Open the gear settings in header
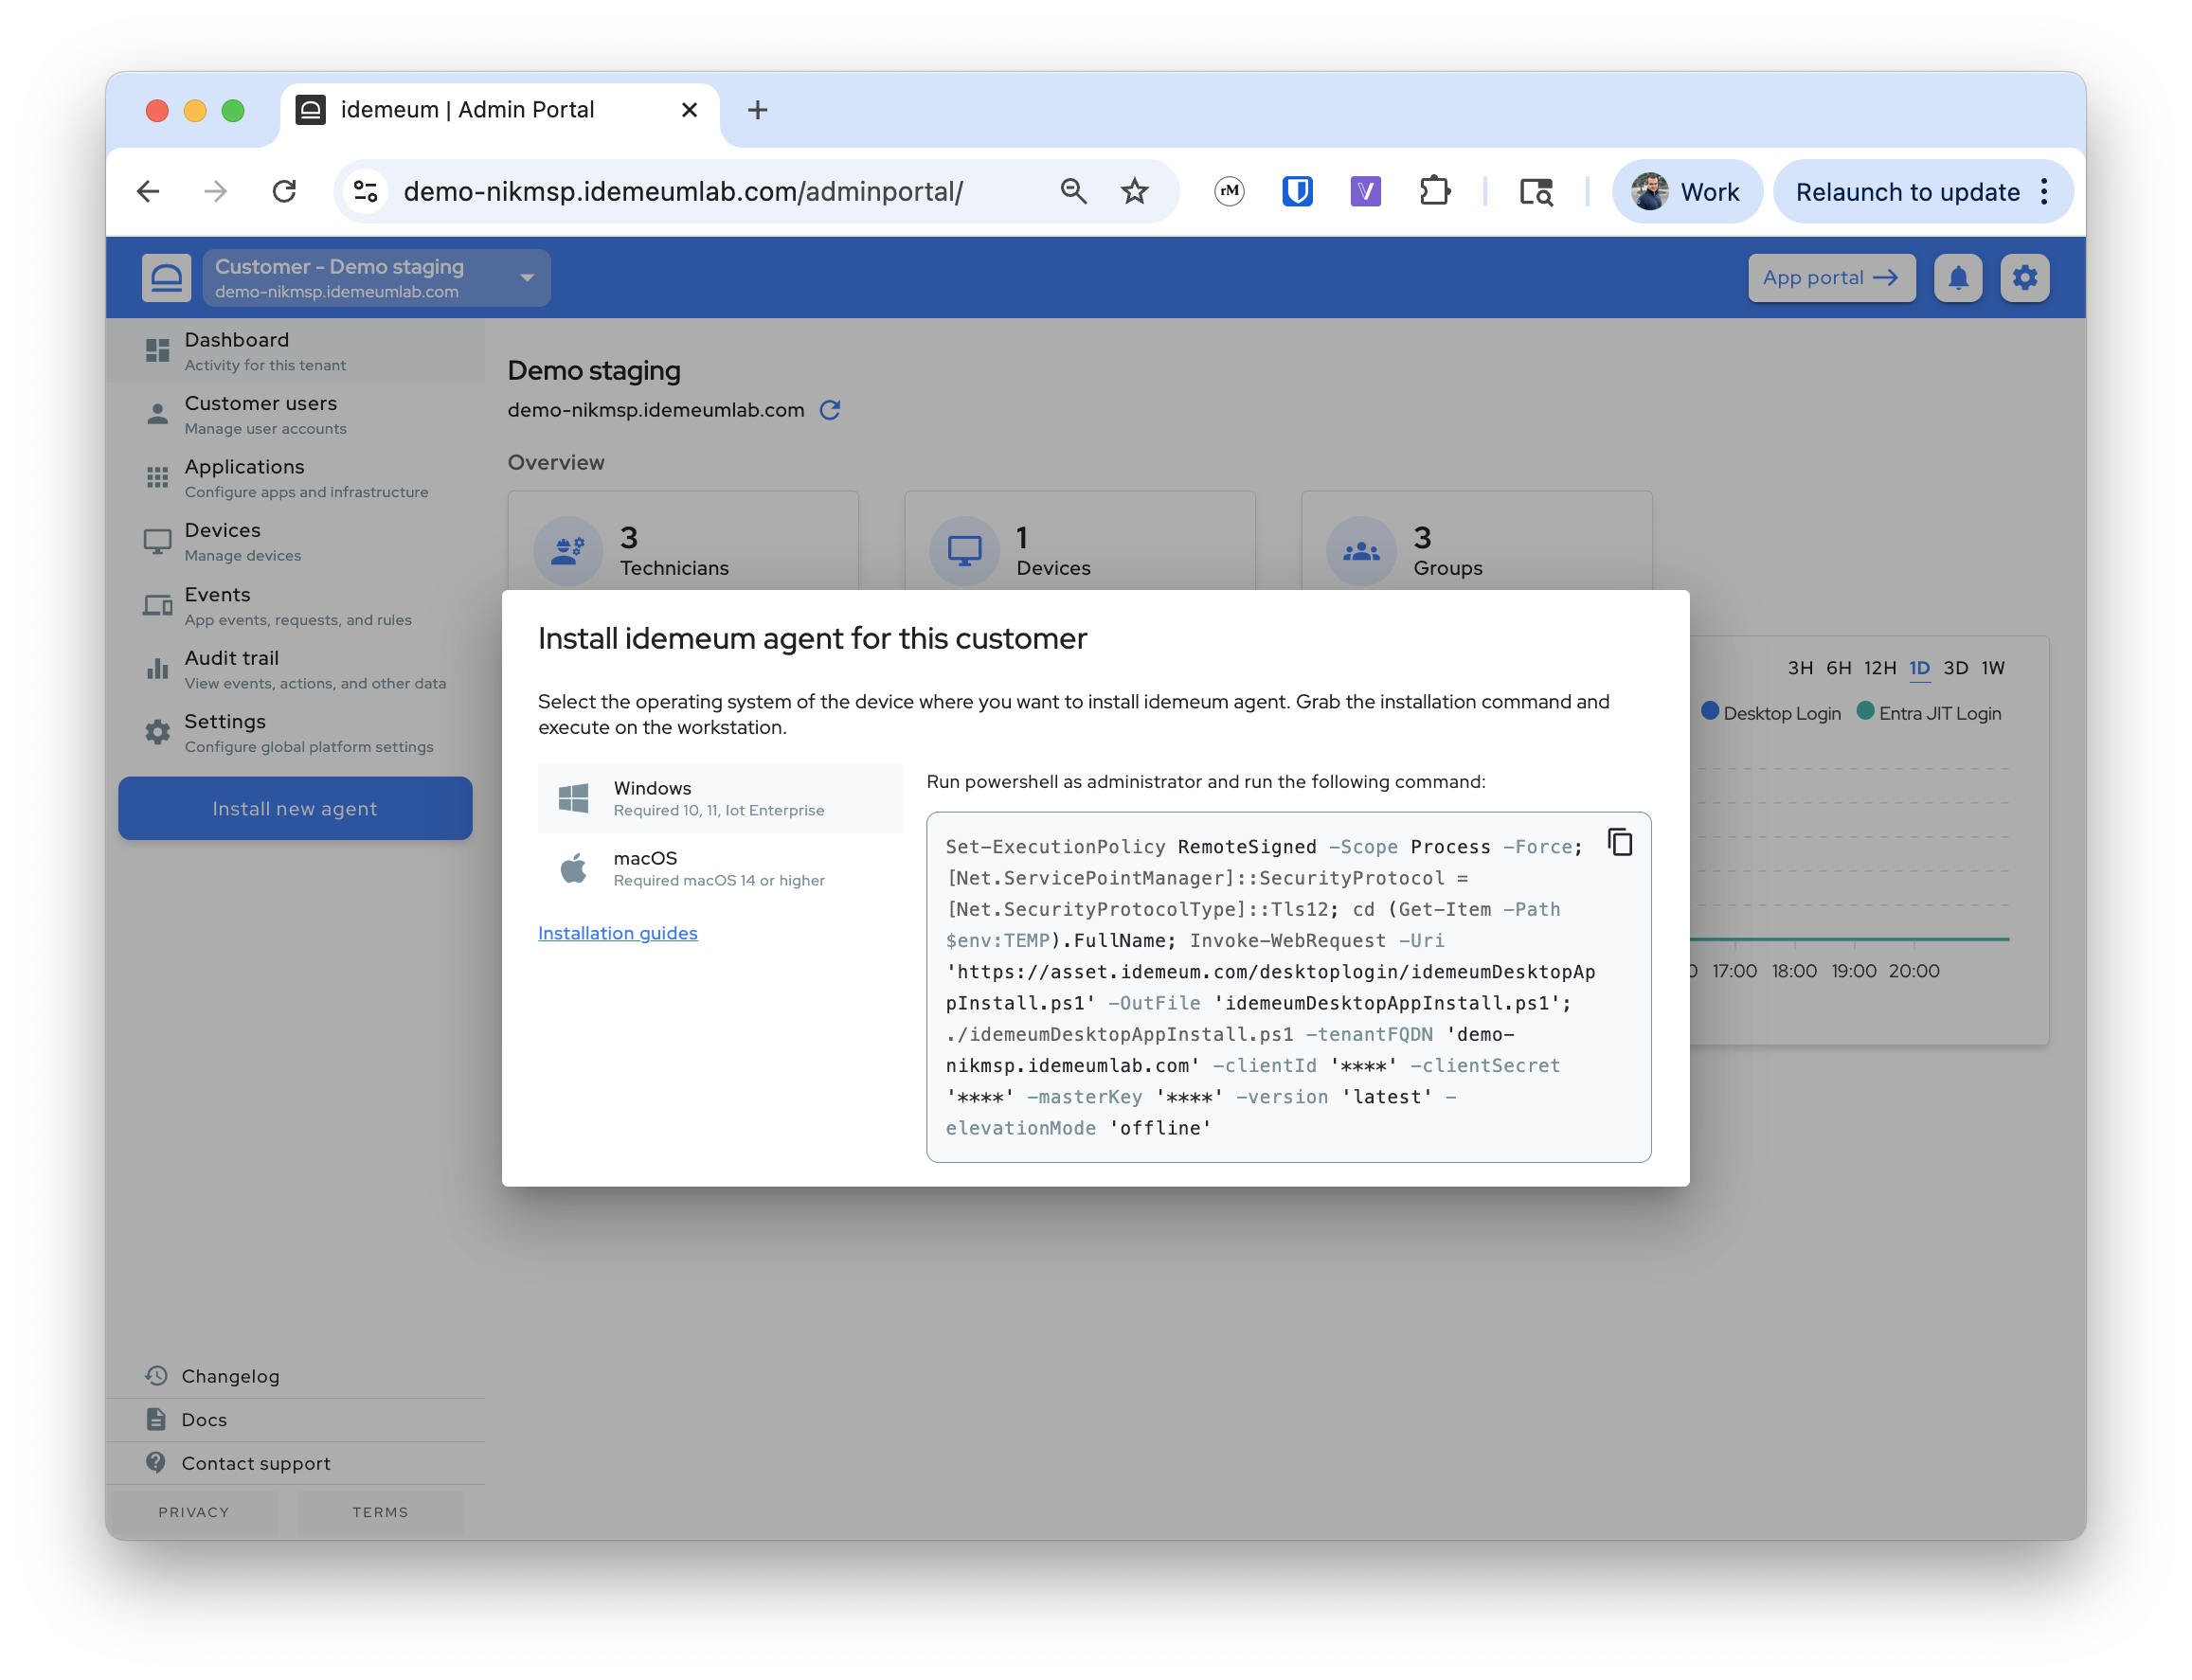The width and height of the screenshot is (2192, 1680). (x=2024, y=278)
